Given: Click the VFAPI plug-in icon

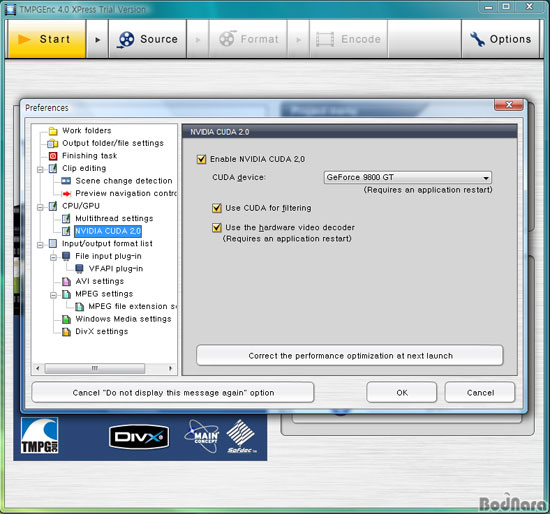Looking at the screenshot, I should point(79,269).
